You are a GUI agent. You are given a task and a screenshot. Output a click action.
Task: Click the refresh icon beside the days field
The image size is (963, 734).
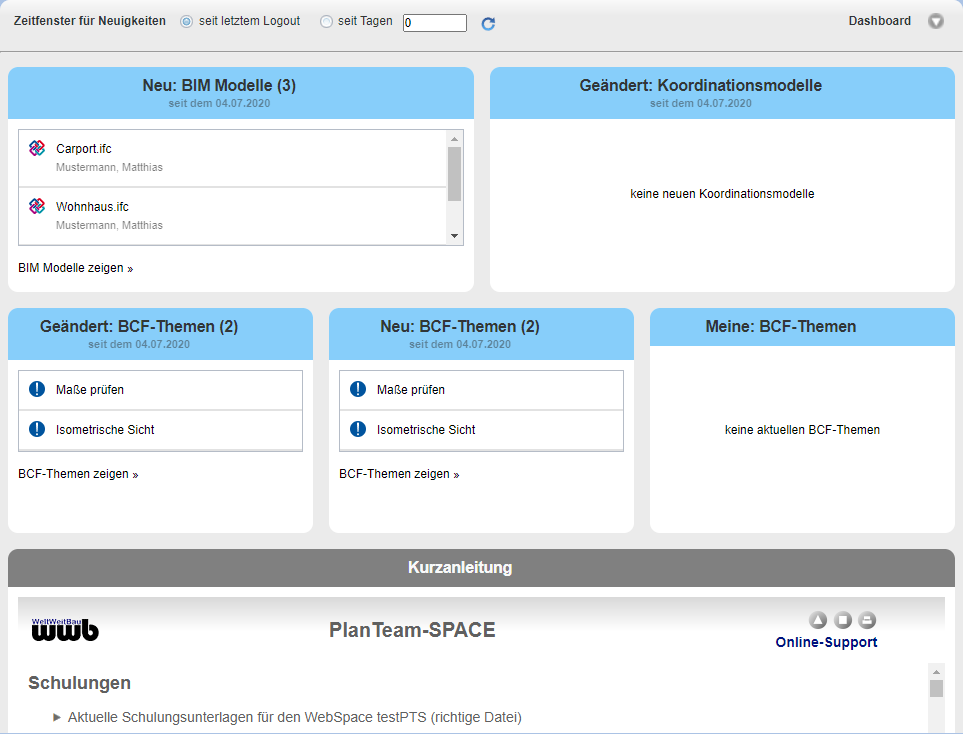click(x=488, y=23)
